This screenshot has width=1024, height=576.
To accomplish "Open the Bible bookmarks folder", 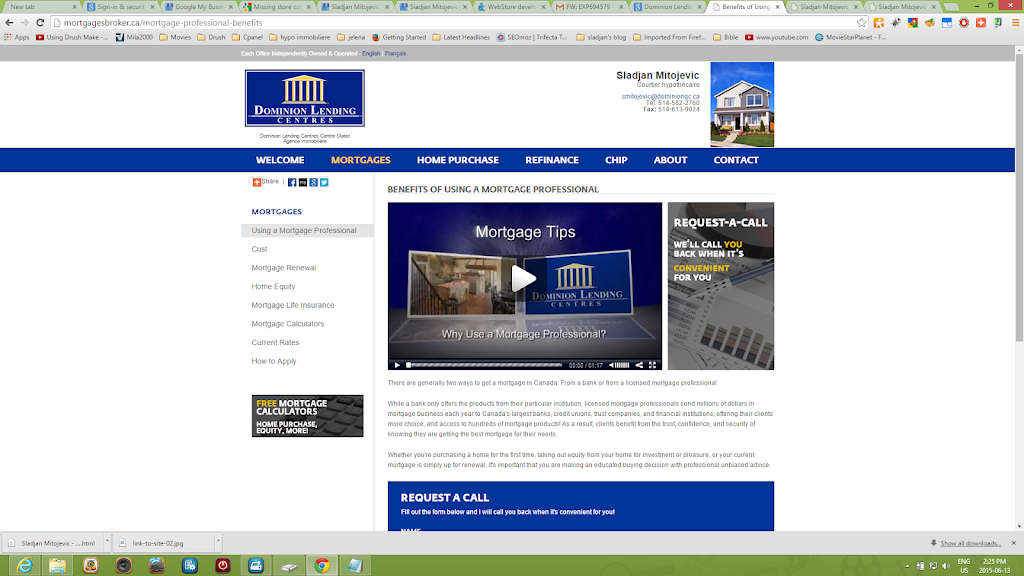I will click(726, 37).
